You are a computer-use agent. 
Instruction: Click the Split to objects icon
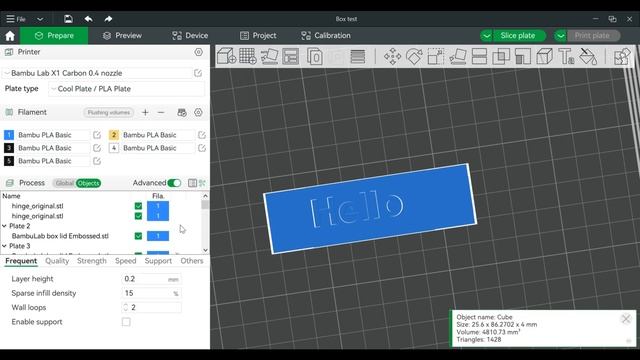[x=315, y=56]
